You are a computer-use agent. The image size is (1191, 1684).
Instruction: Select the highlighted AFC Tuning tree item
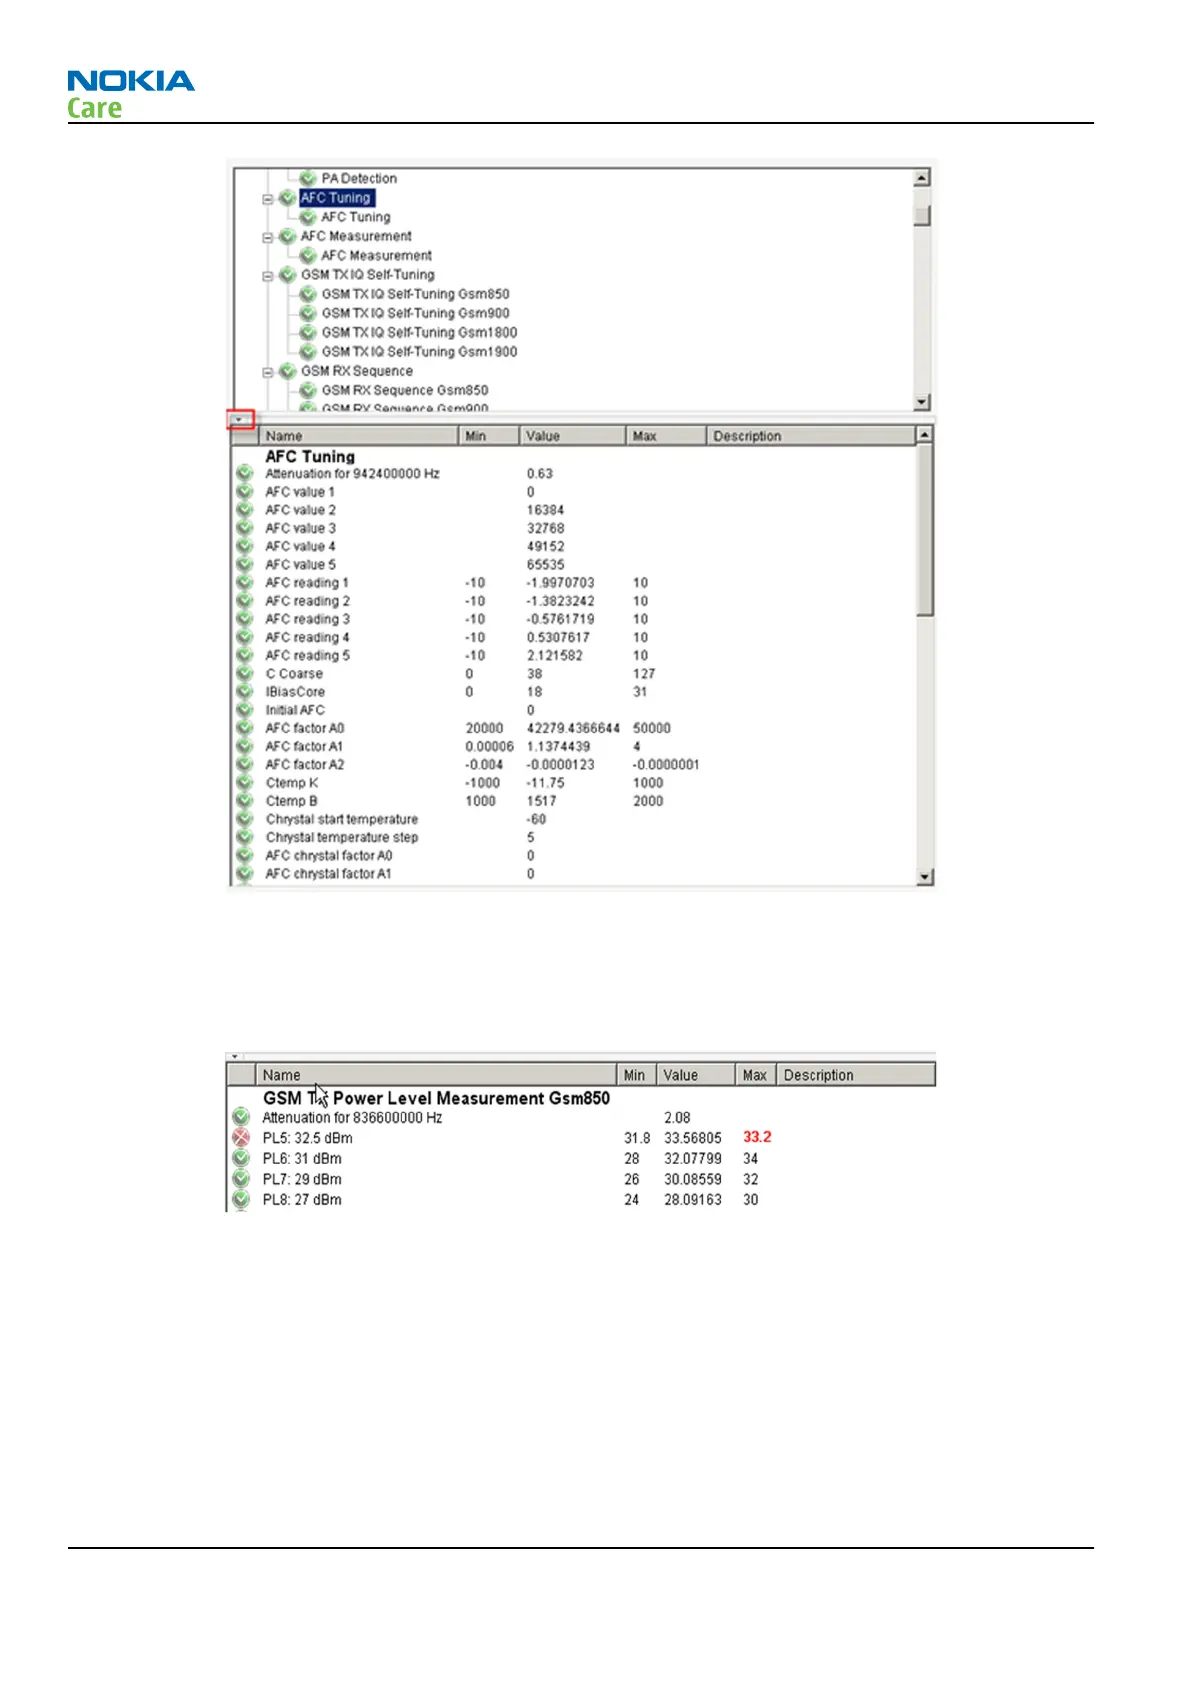click(336, 198)
